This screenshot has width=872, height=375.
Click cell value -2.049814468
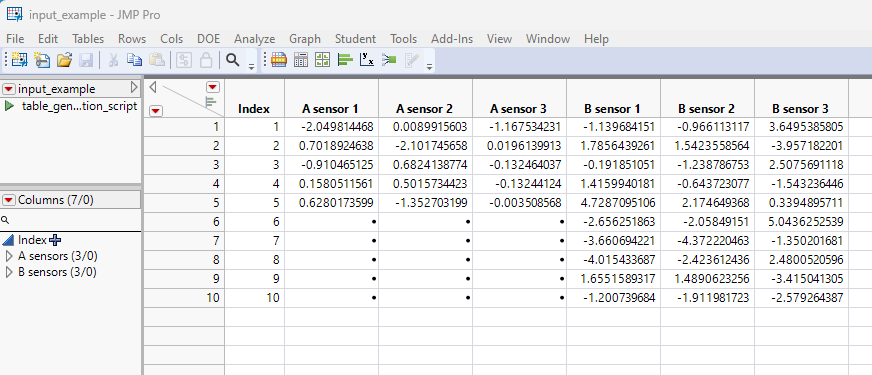331,127
